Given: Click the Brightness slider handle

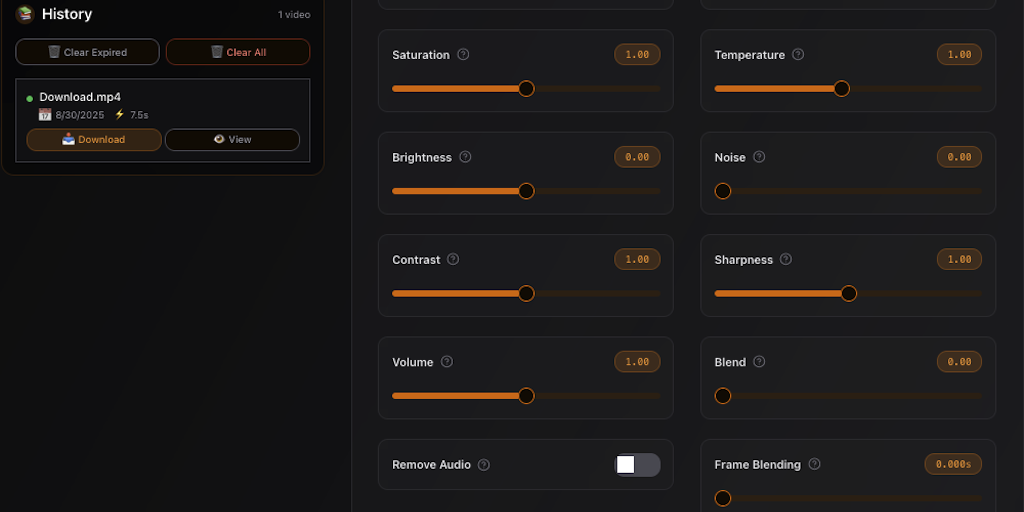Looking at the screenshot, I should 526,191.
